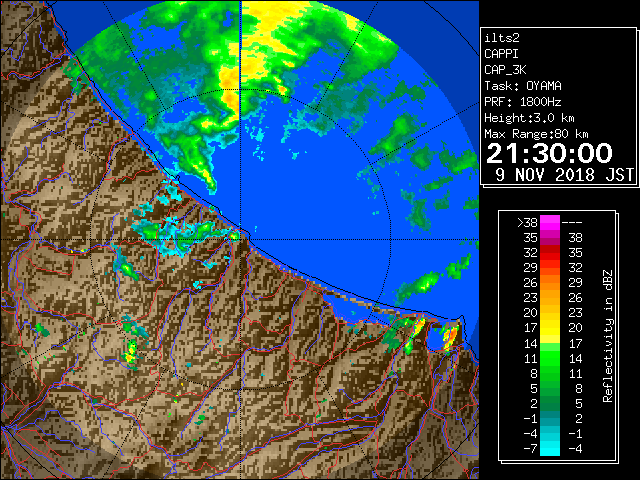Screen dimensions: 640x480
Task: Pick the orange 26–29 dBZ color band
Action: click(550, 283)
